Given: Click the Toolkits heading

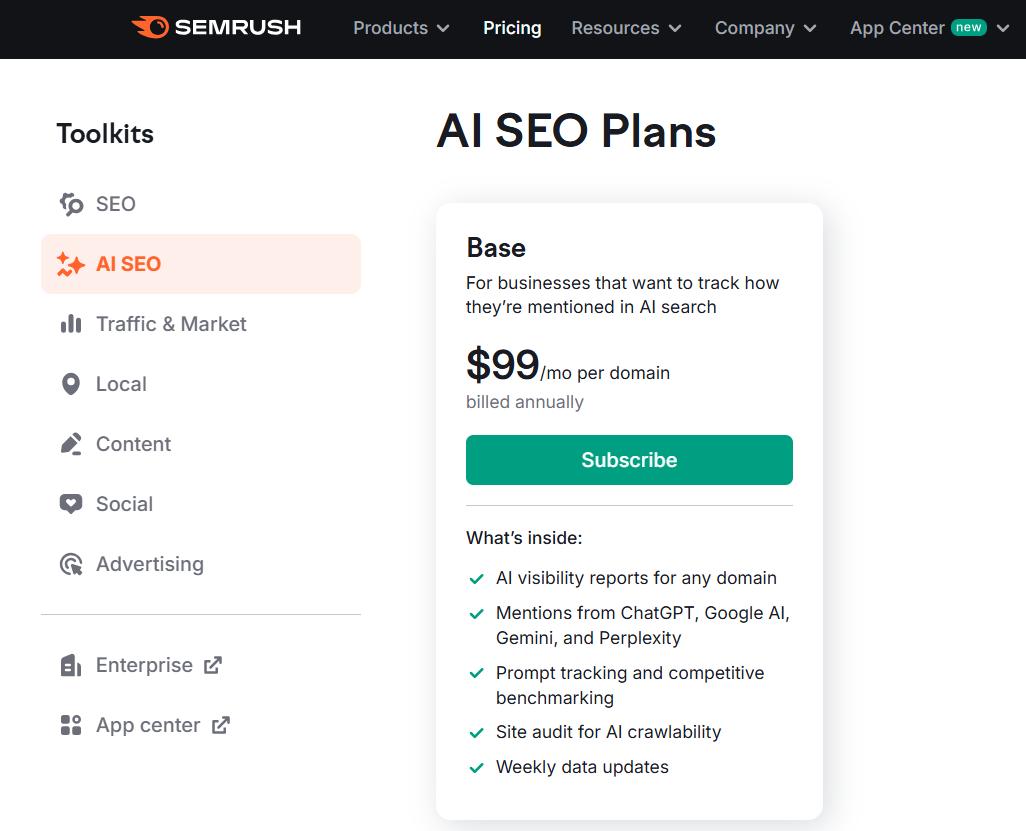Looking at the screenshot, I should coord(105,133).
